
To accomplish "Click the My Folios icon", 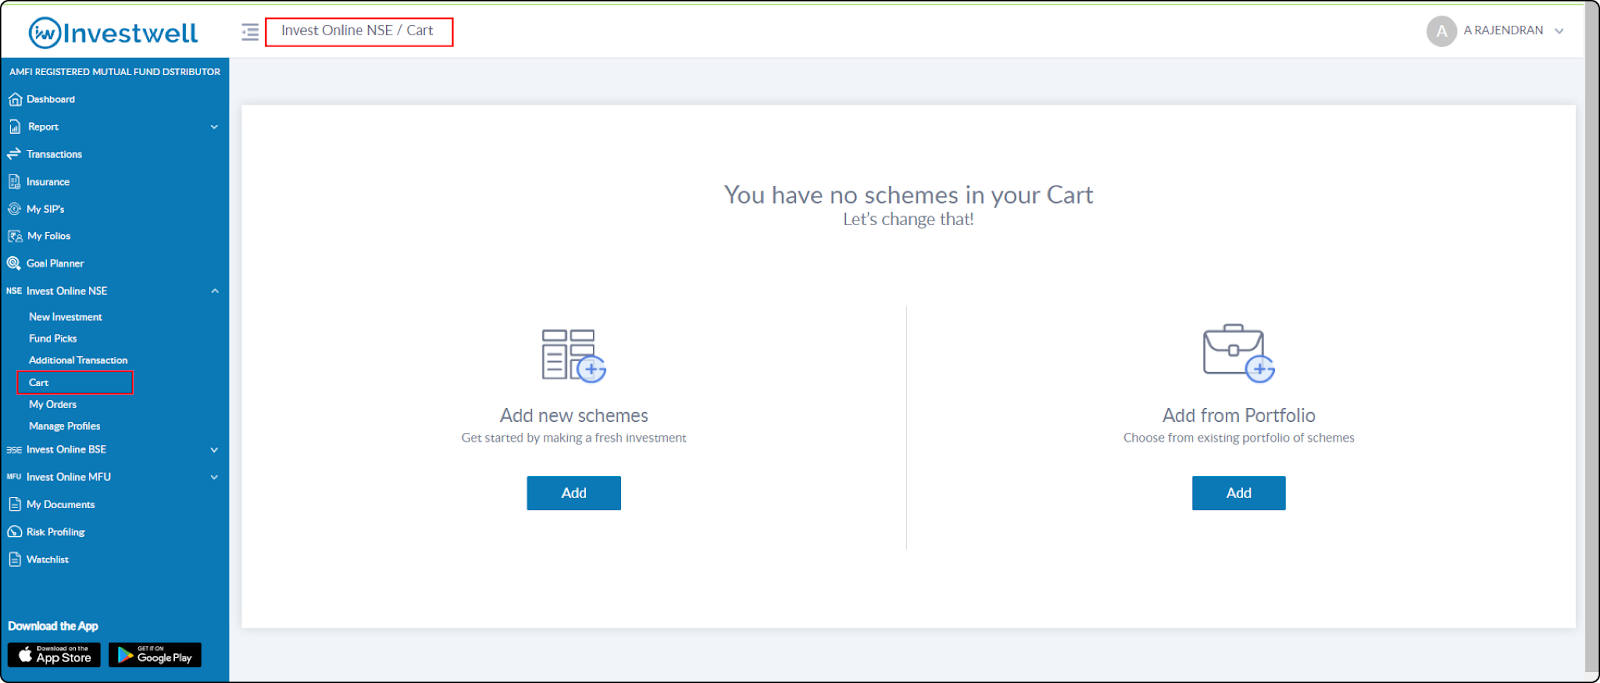I will (x=15, y=236).
